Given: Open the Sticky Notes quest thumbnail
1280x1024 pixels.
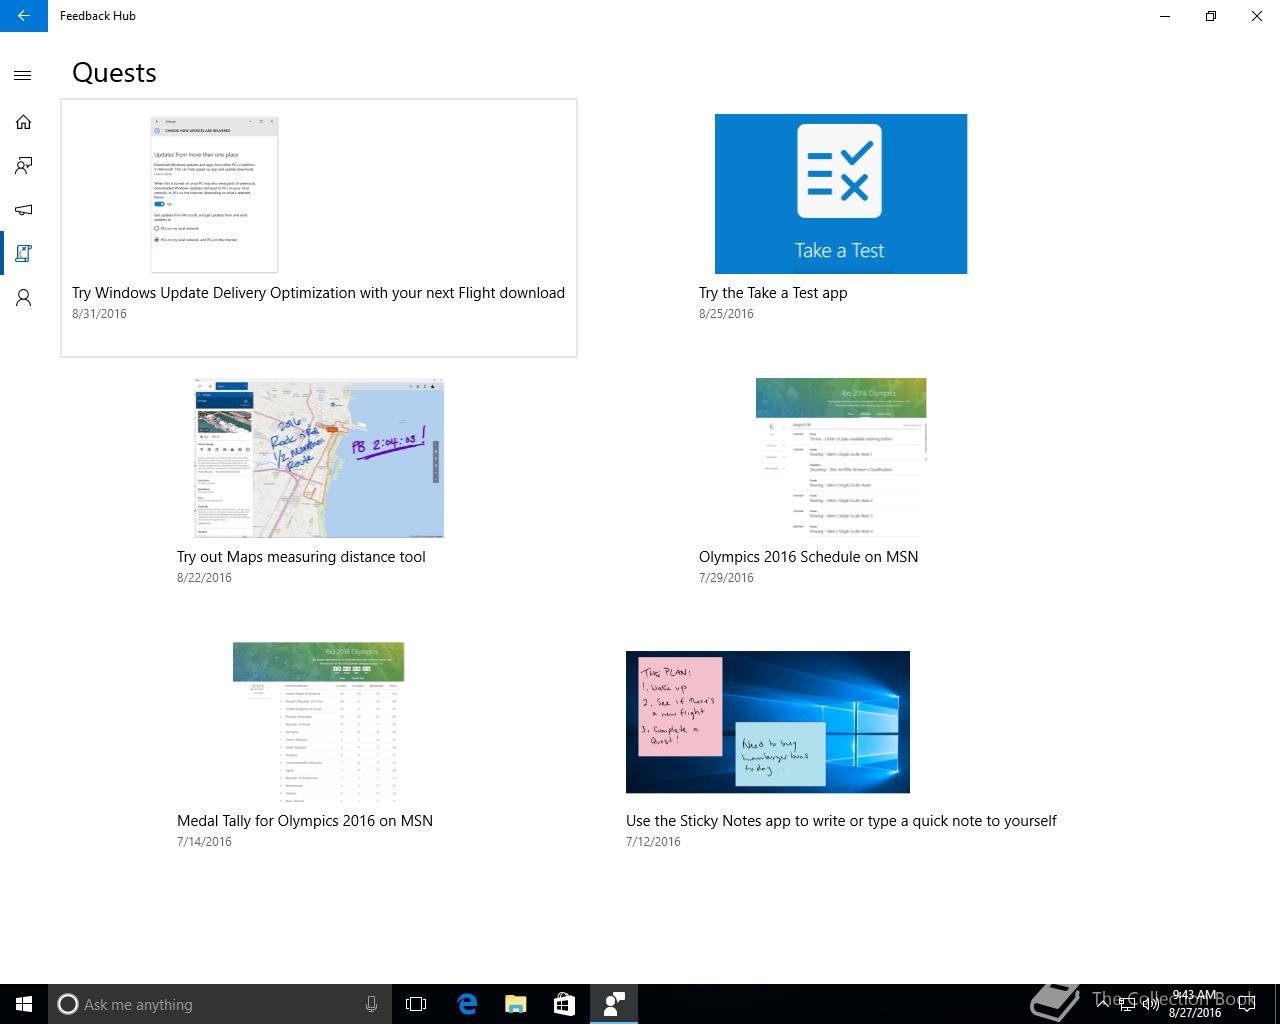Looking at the screenshot, I should 768,722.
